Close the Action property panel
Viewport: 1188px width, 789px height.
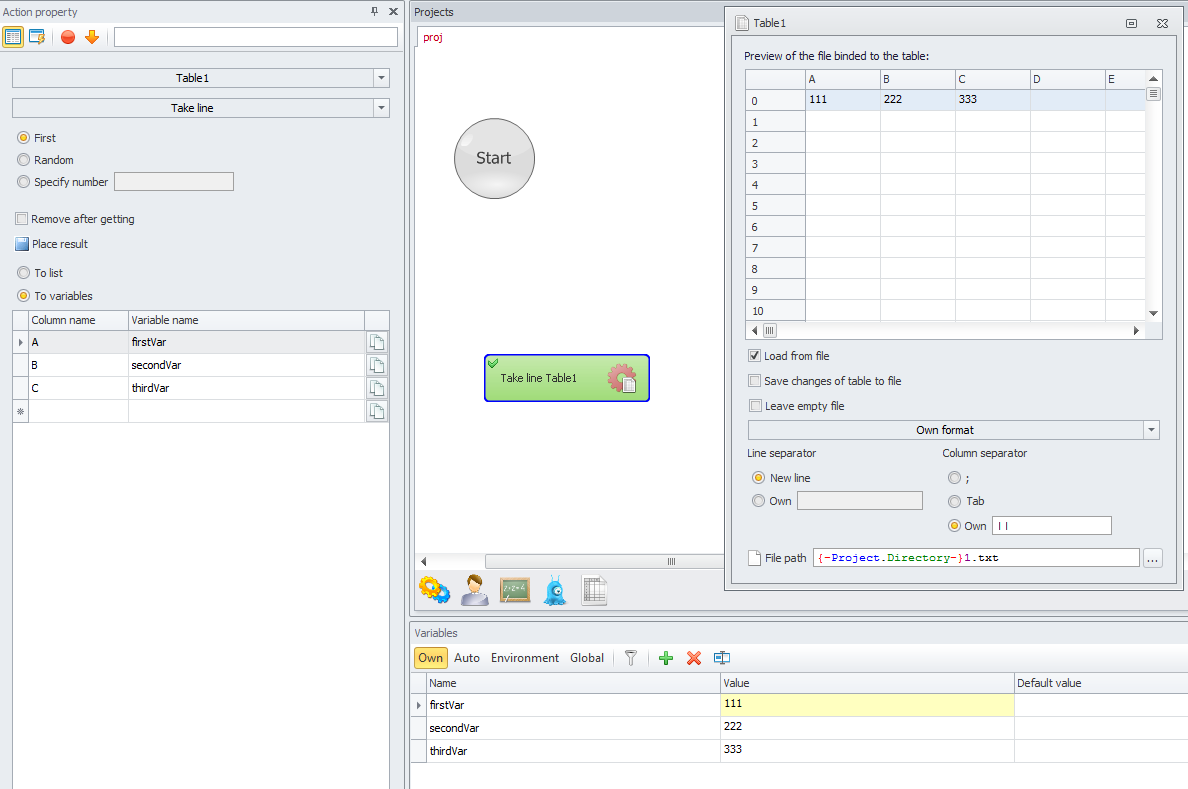coord(393,11)
